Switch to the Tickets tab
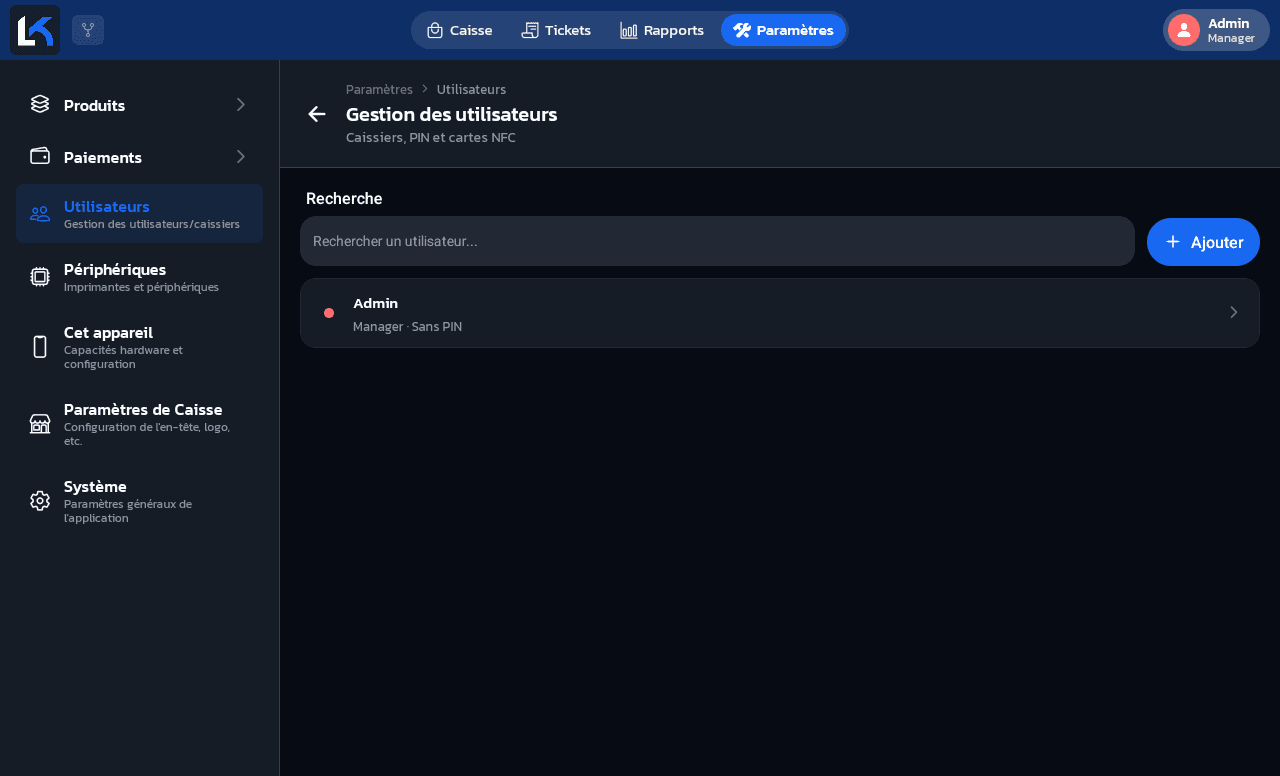1280x776 pixels. click(556, 30)
